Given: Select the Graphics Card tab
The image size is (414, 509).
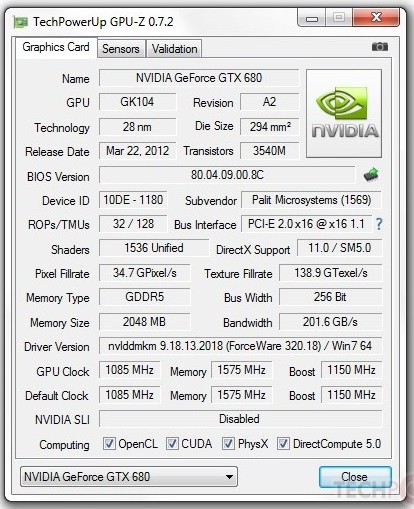Looking at the screenshot, I should point(56,47).
